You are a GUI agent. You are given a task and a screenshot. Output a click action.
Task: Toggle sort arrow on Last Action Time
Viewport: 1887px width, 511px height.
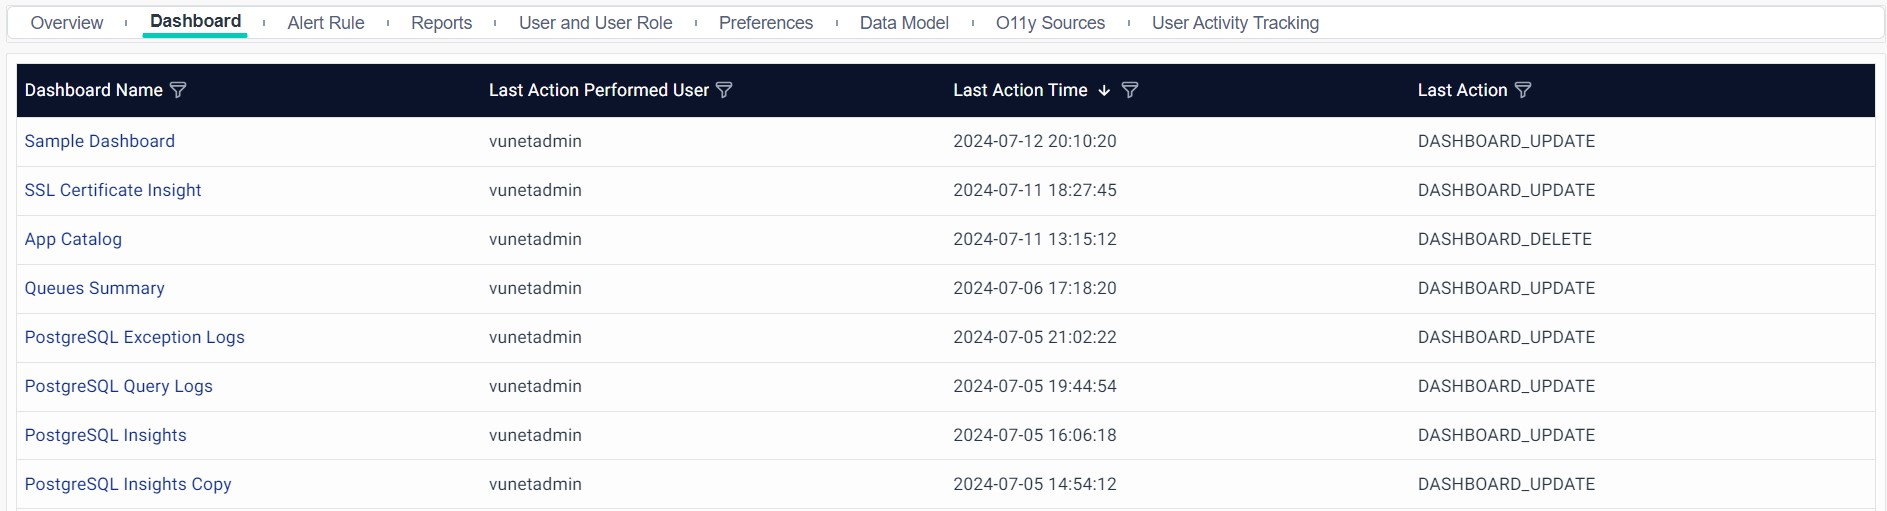coord(1104,90)
